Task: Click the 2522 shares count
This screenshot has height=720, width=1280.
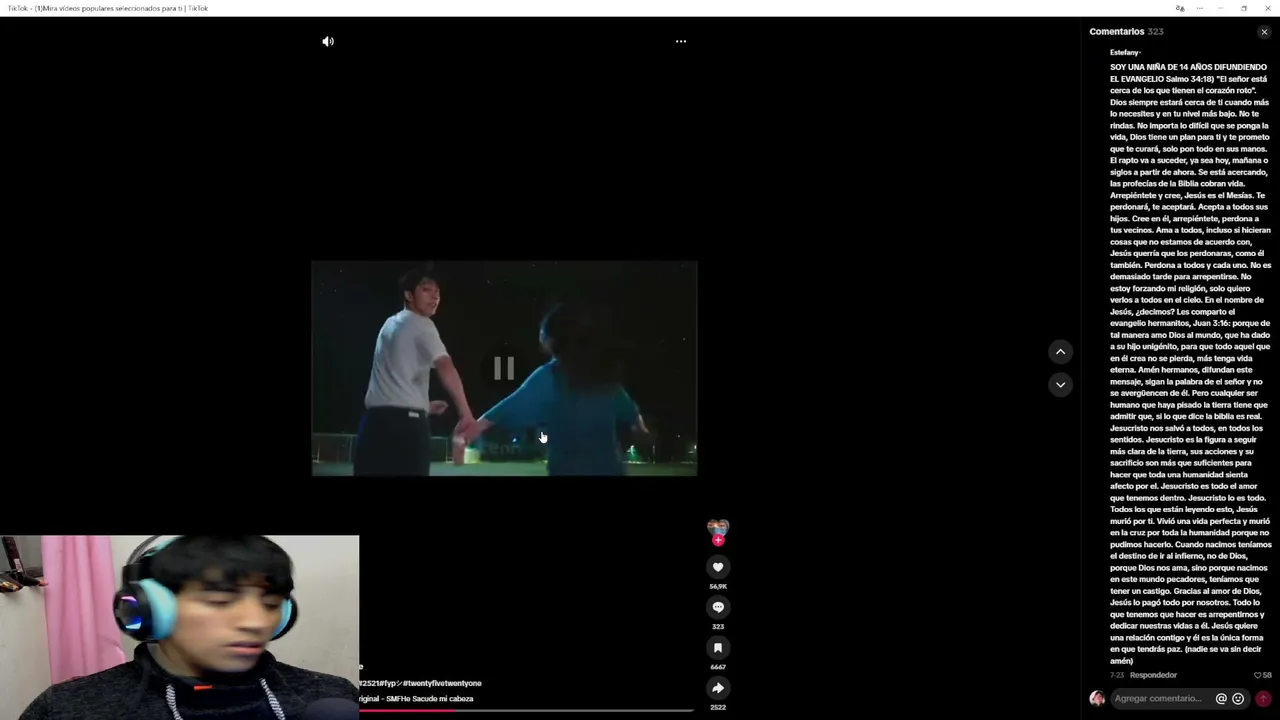Action: (718, 707)
